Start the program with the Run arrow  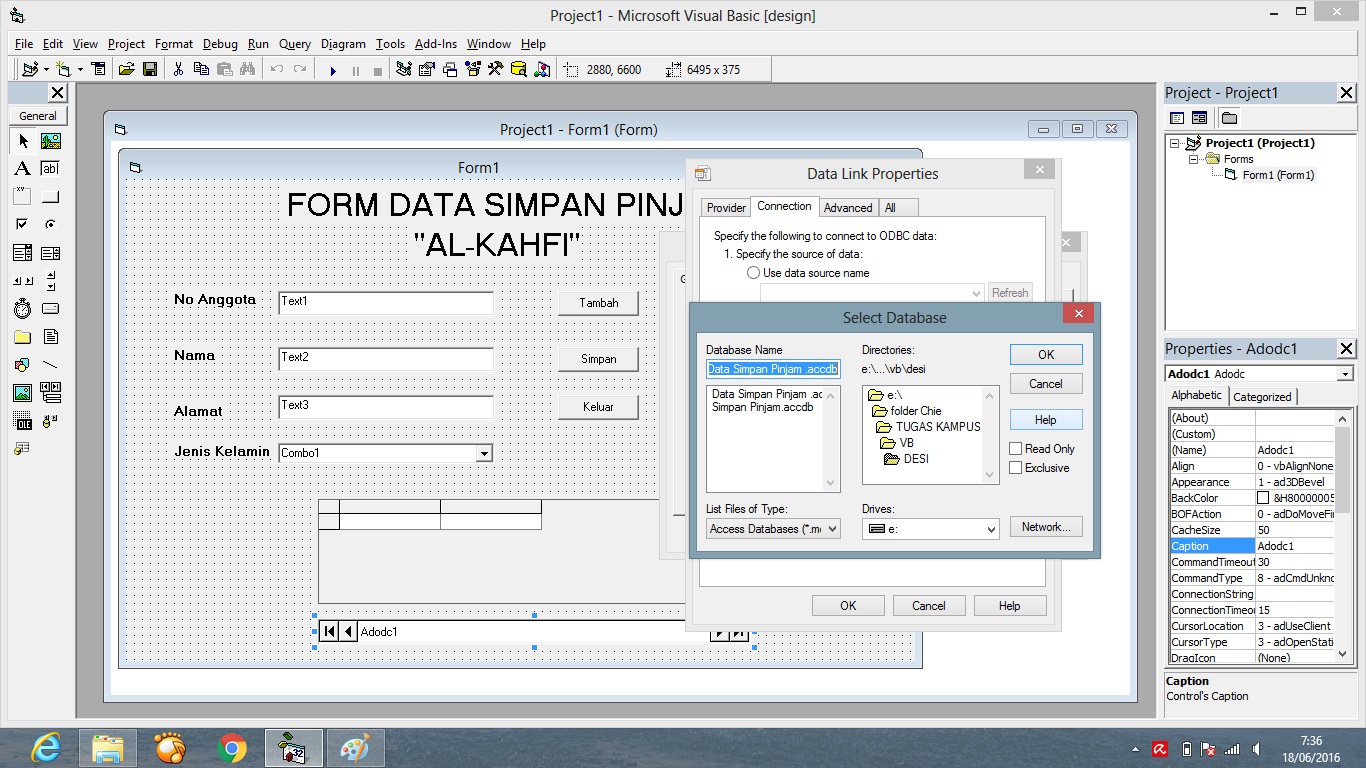(x=333, y=70)
